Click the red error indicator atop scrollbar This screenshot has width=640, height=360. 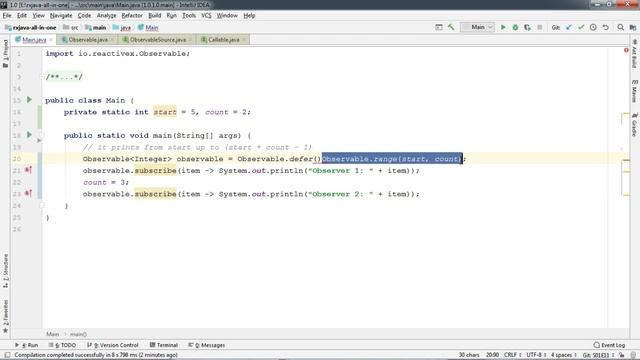point(626,50)
